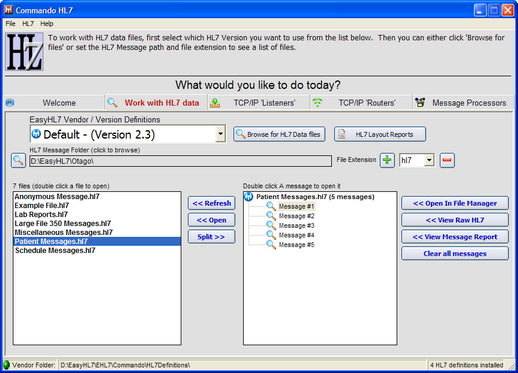Screen dimensions: 518x373
Task: Click the HL7 logo image
Action: 24,51
